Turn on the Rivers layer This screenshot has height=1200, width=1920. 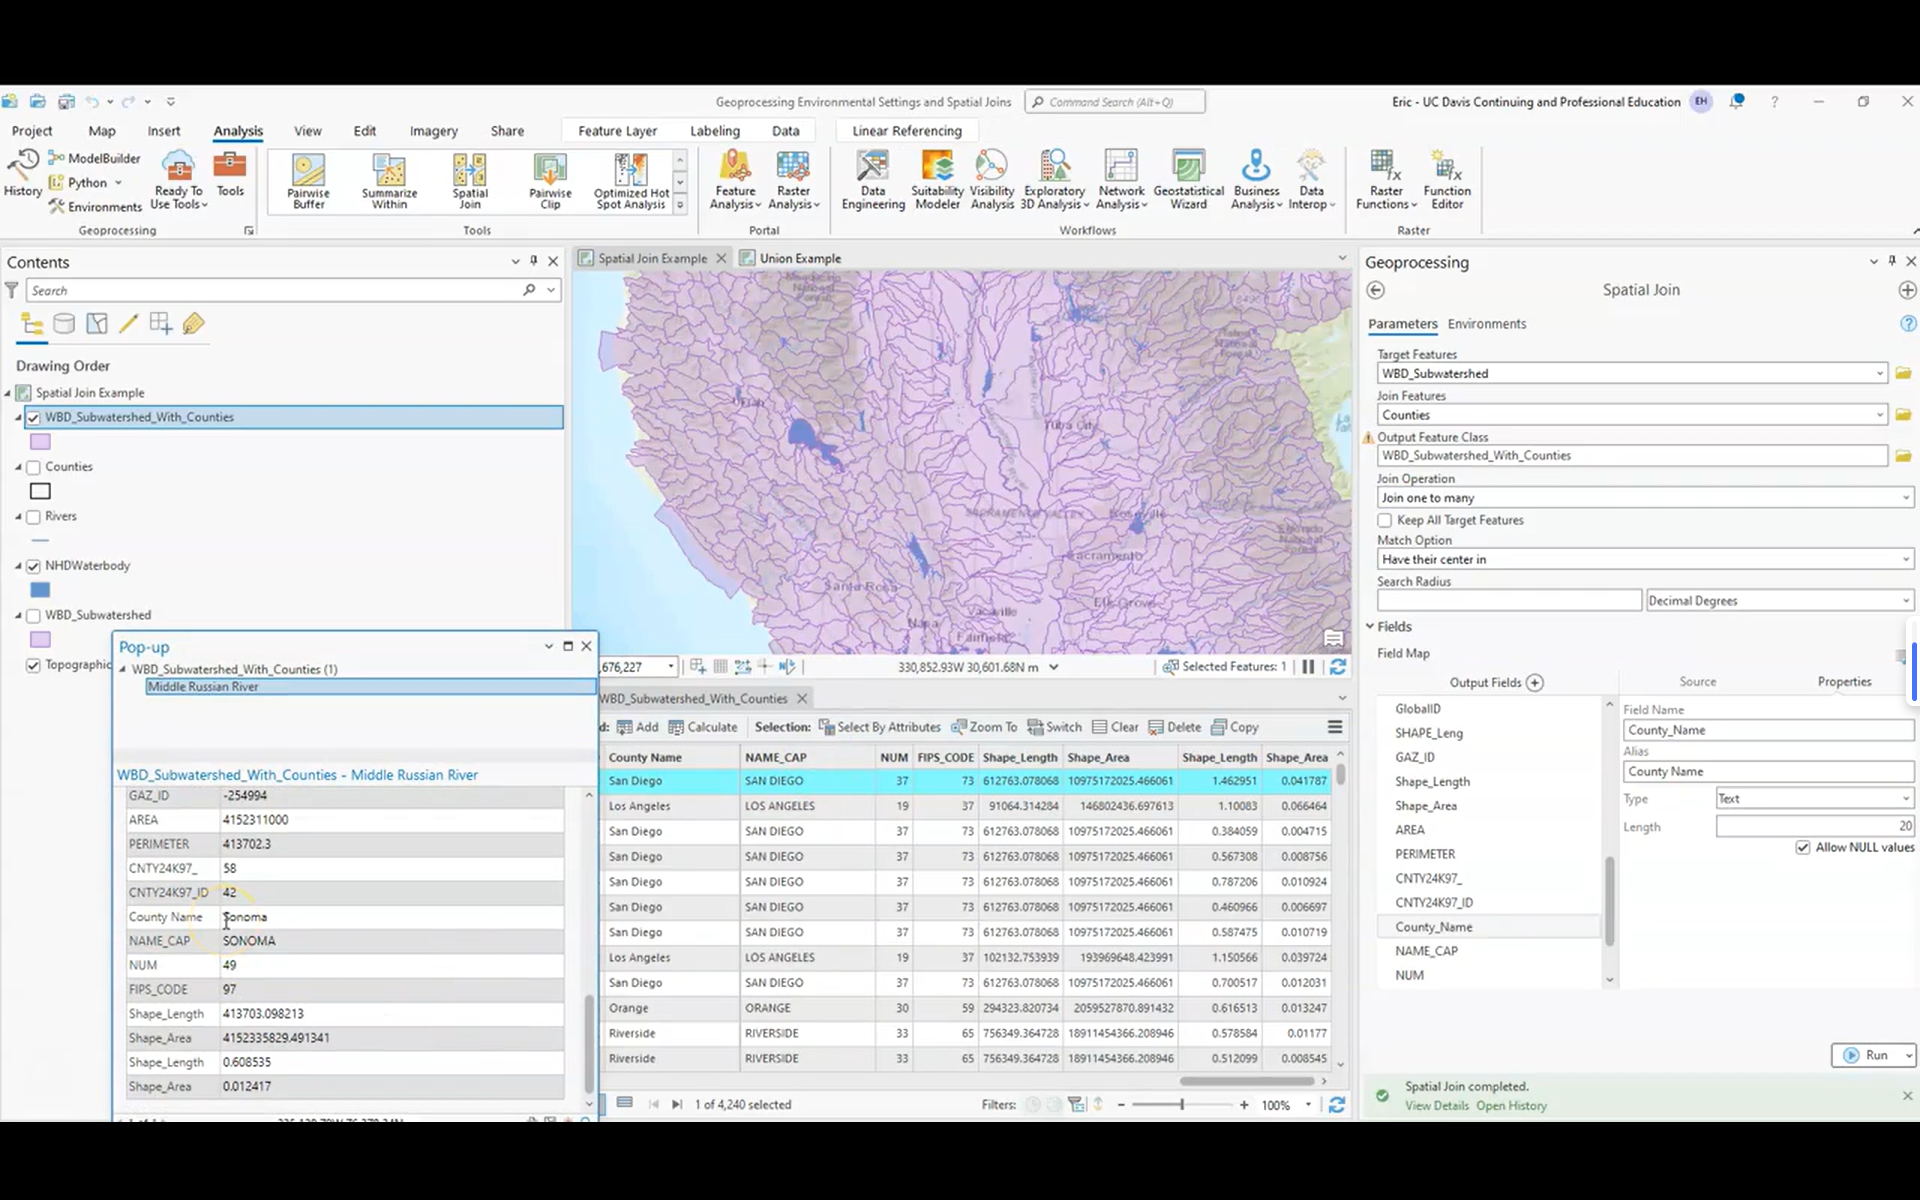(34, 517)
